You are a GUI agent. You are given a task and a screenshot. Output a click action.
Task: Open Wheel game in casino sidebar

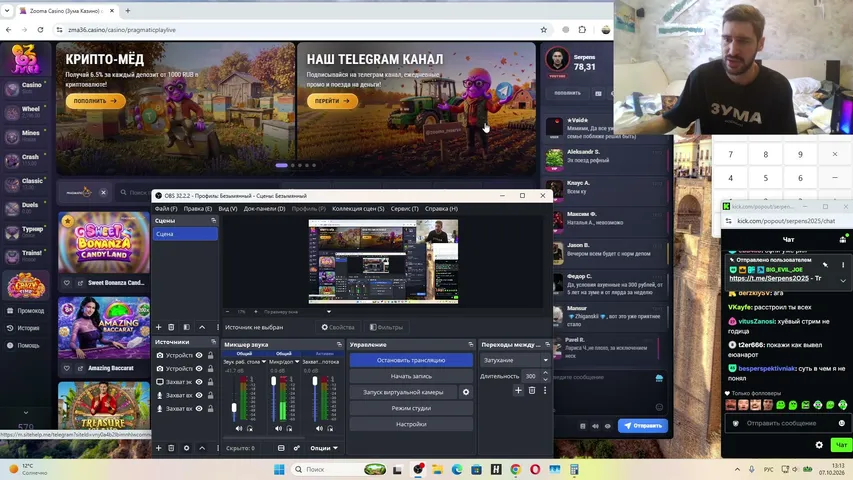24,112
